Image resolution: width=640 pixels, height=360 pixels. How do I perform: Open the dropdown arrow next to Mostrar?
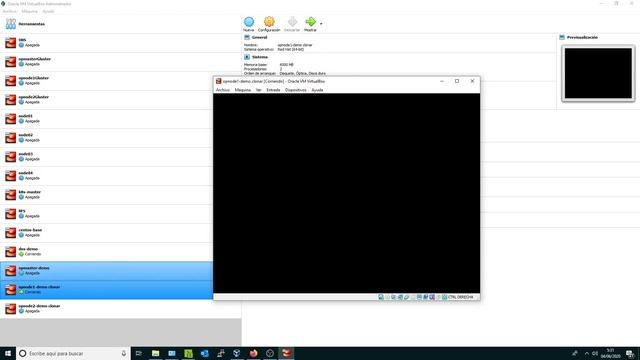(321, 24)
